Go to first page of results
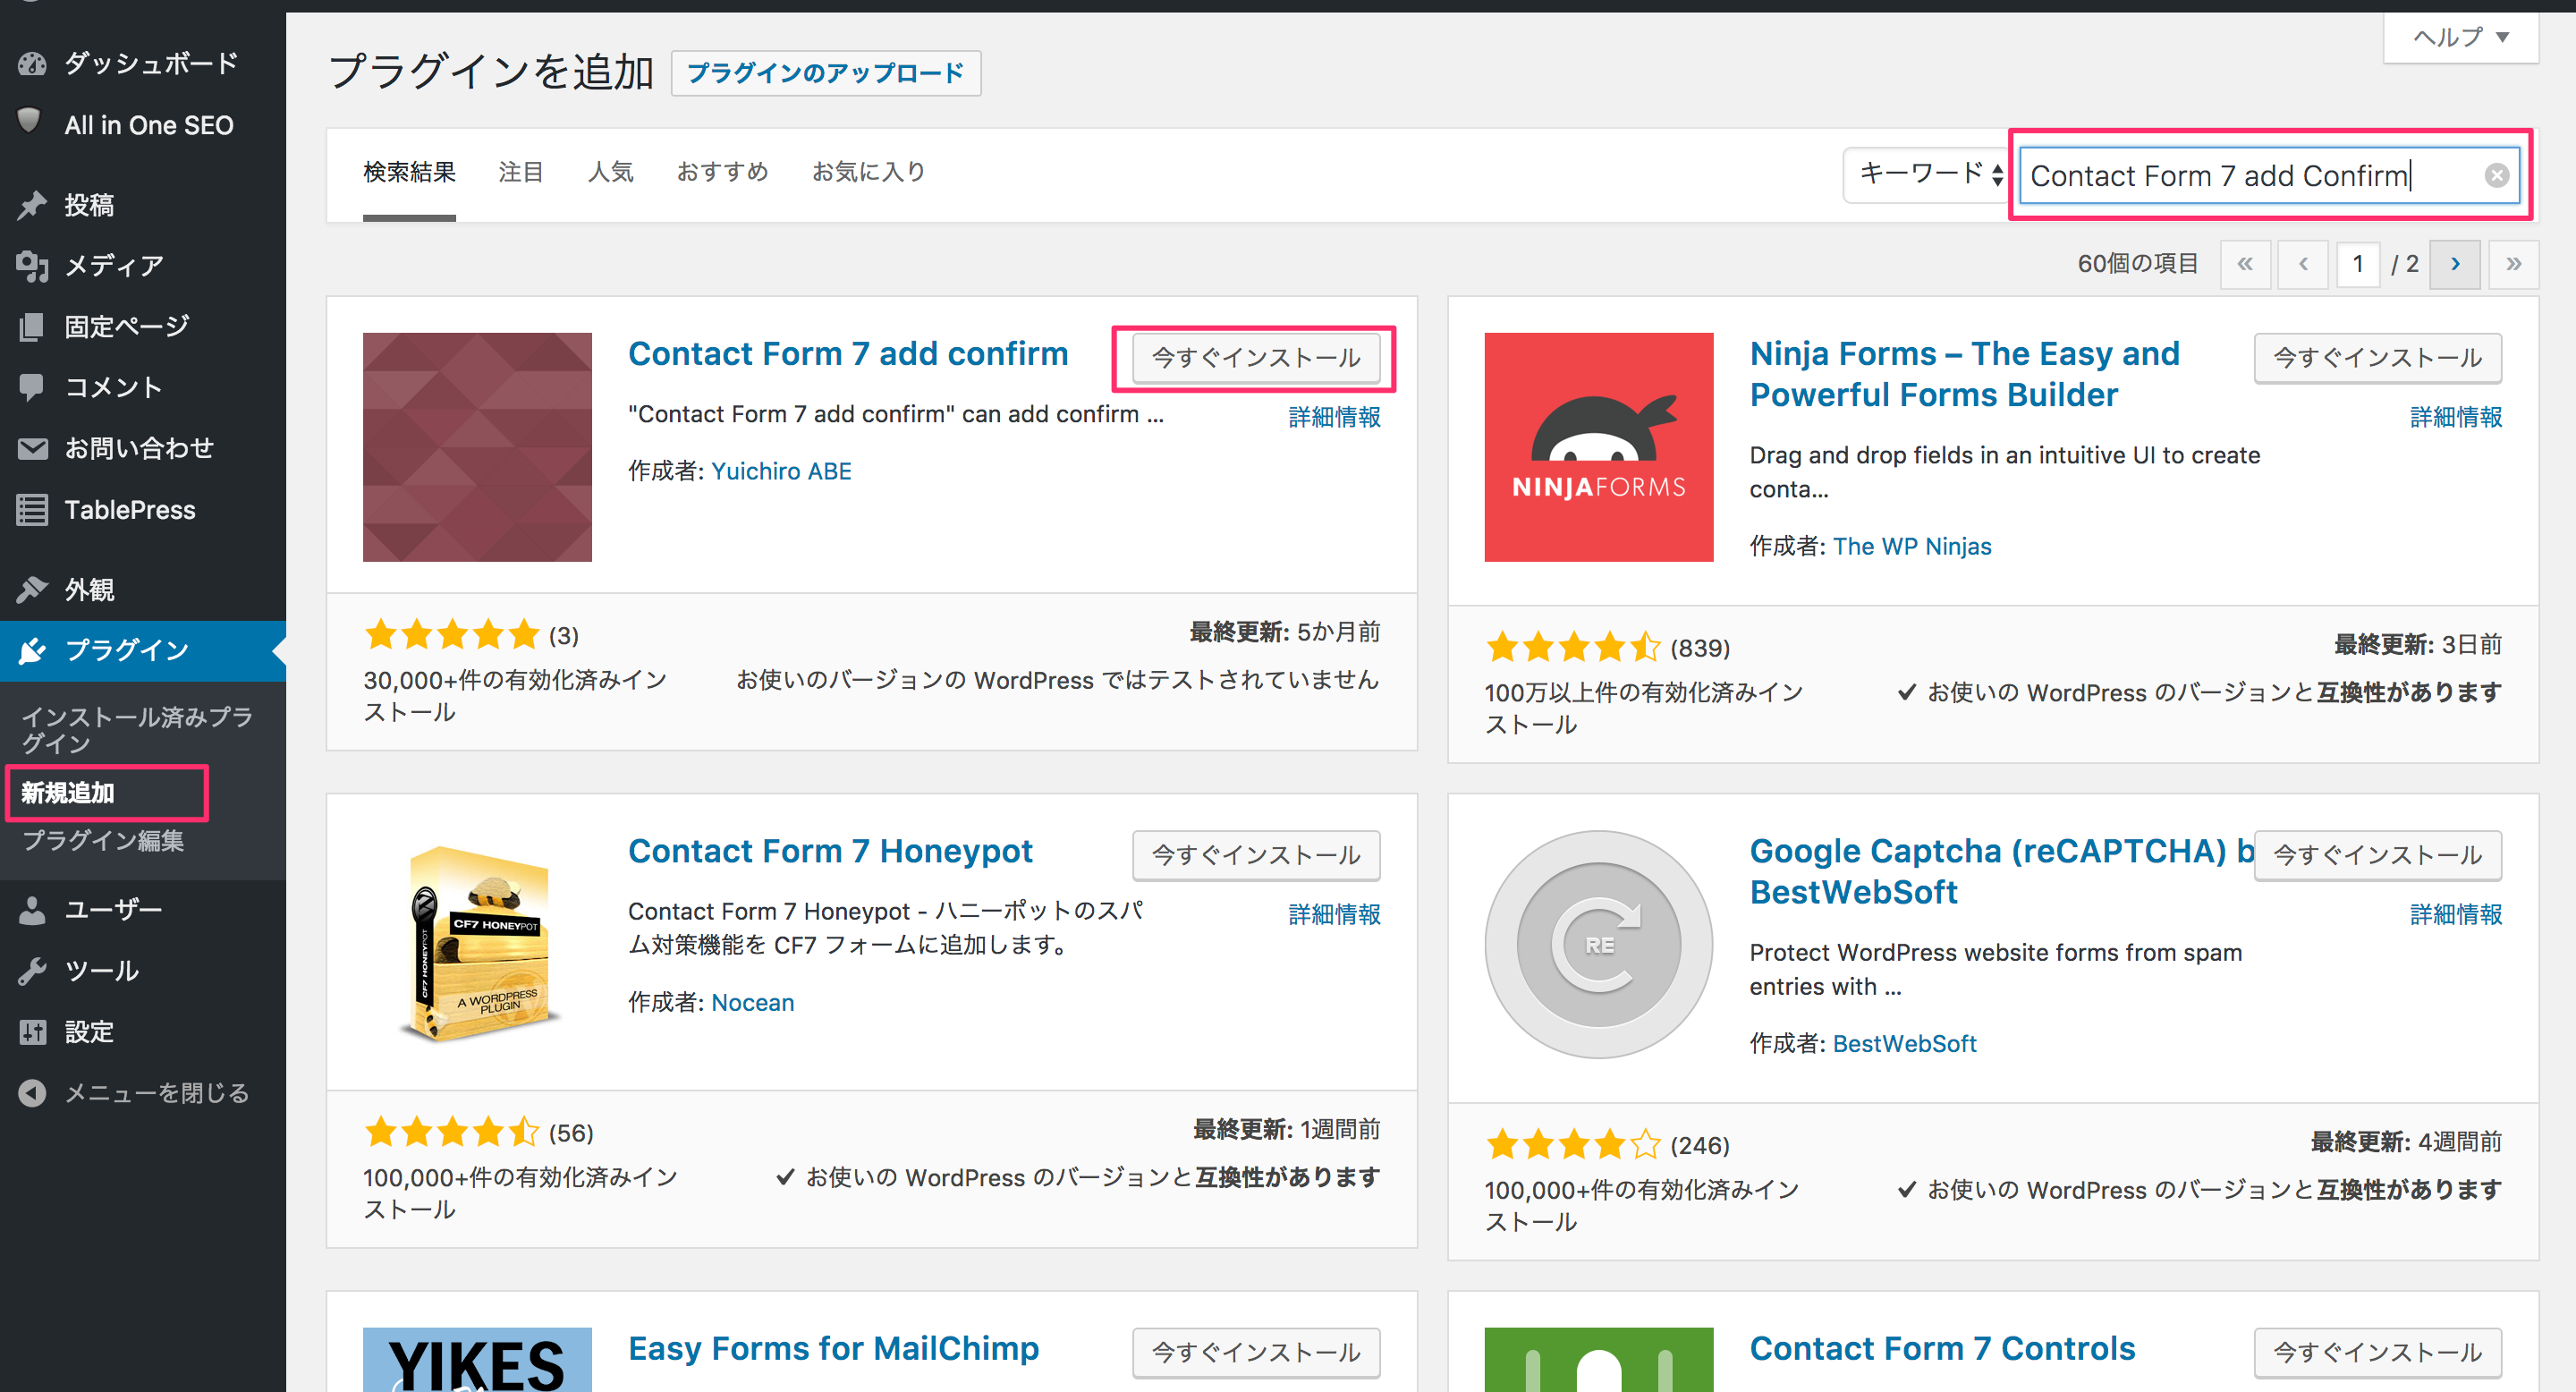 (x=2245, y=265)
